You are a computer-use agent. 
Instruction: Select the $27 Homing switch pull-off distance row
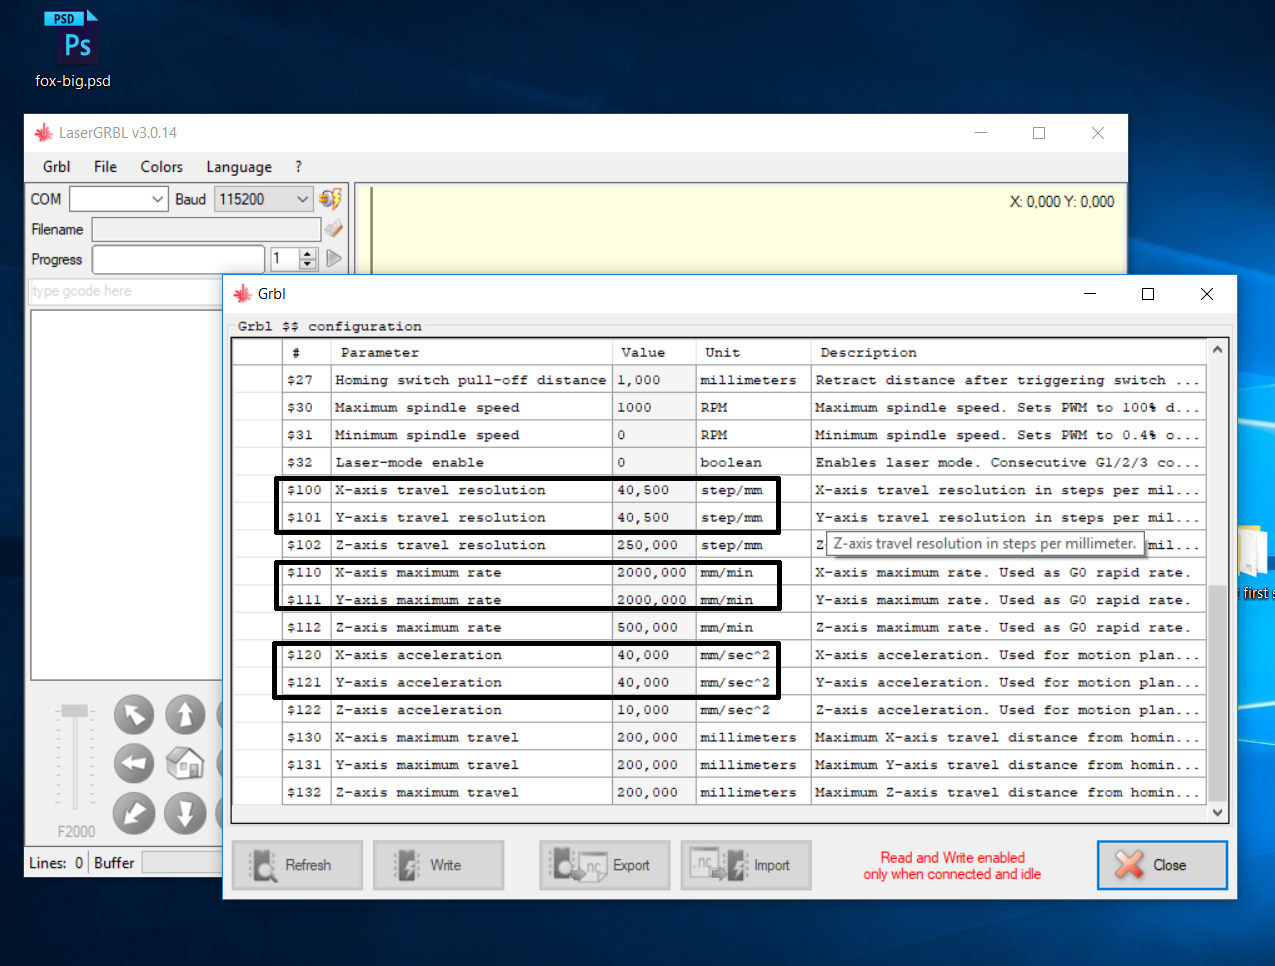[x=718, y=380]
